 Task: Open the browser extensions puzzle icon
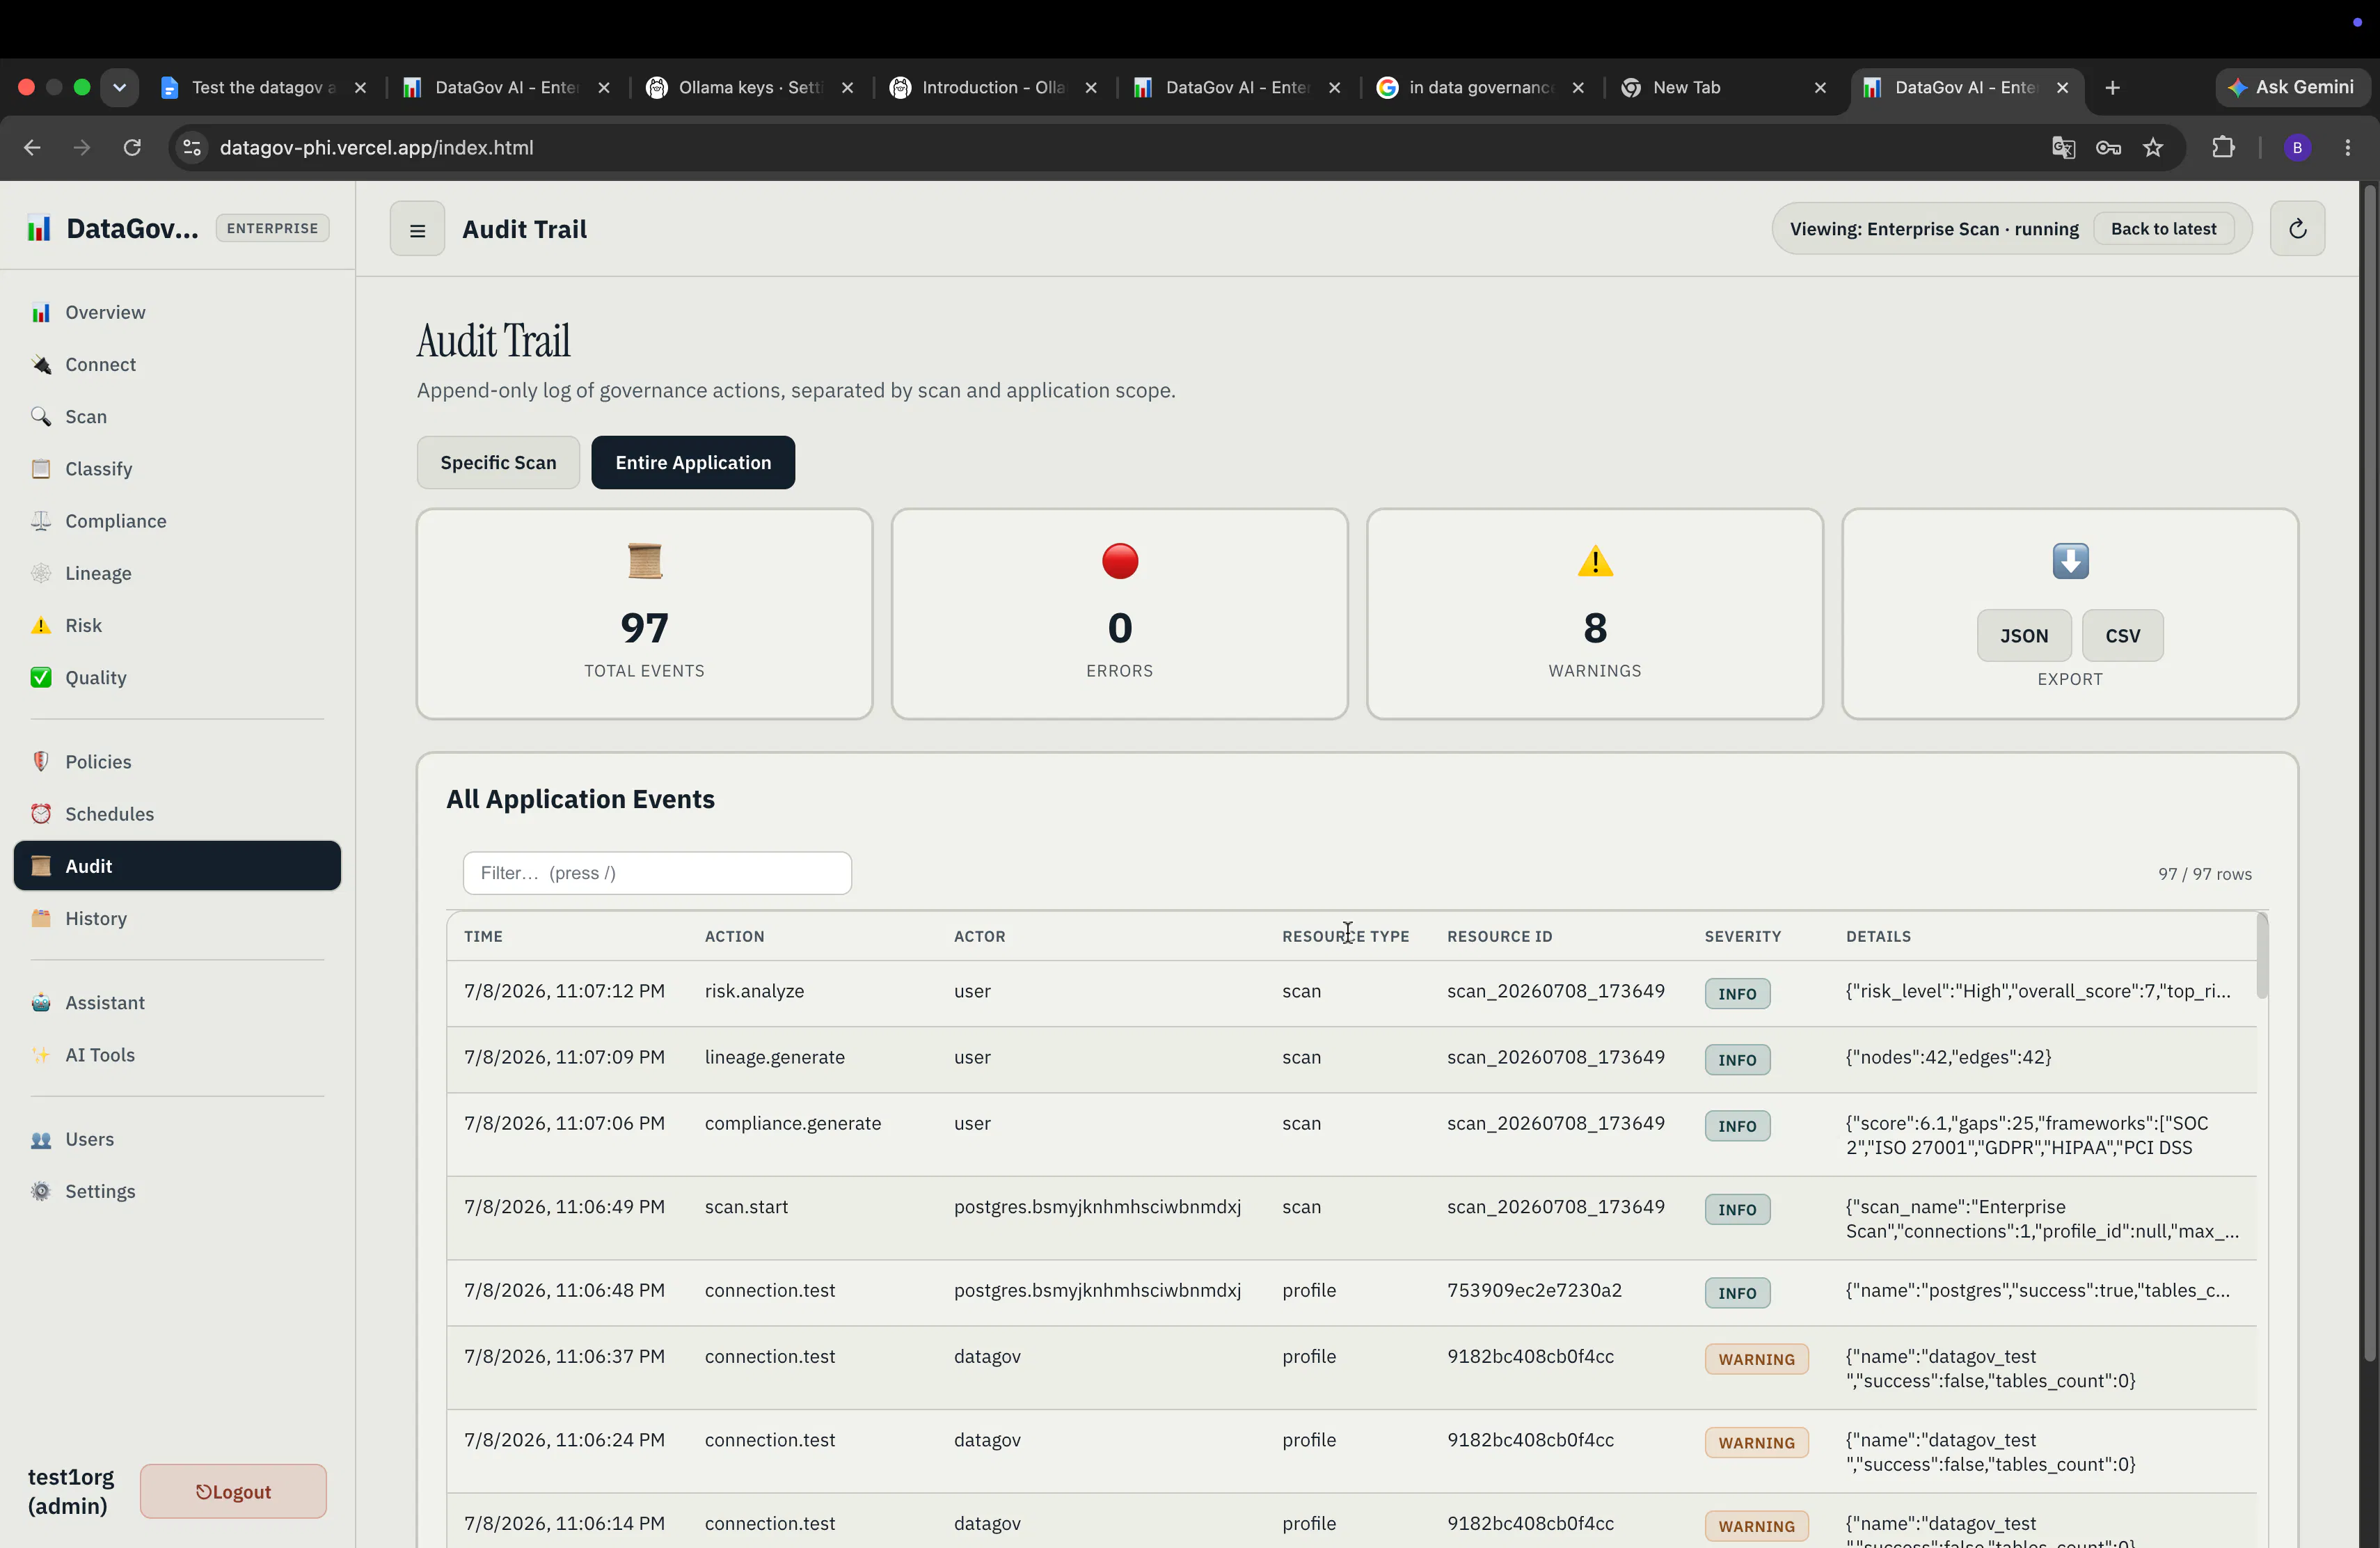[2222, 148]
